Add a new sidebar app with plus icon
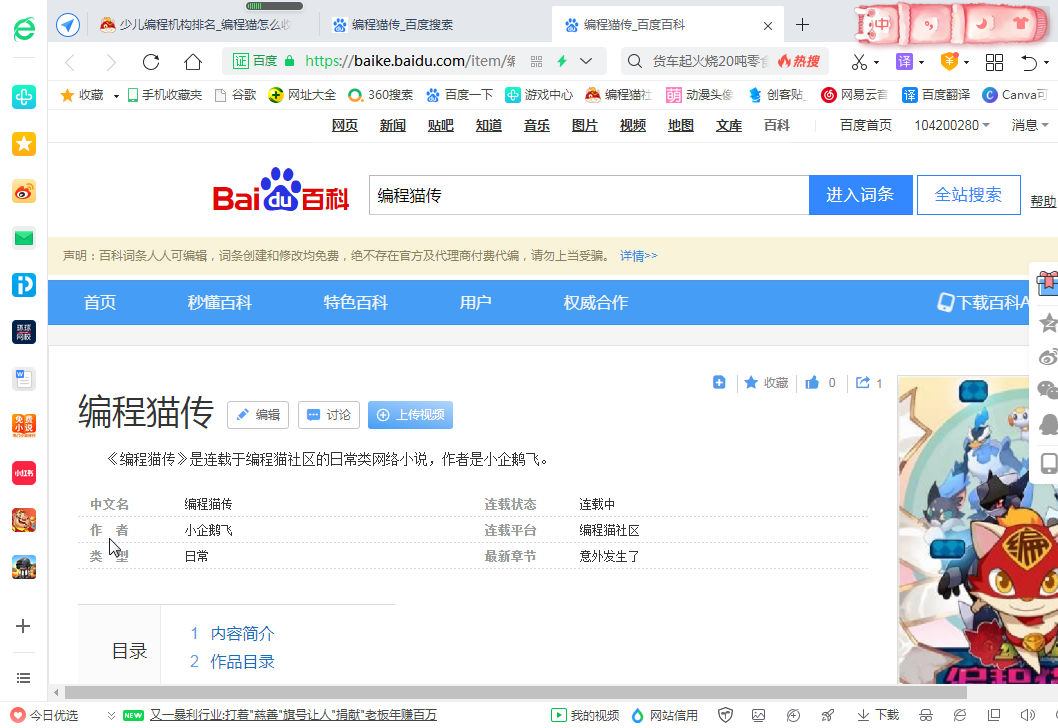 coord(23,626)
